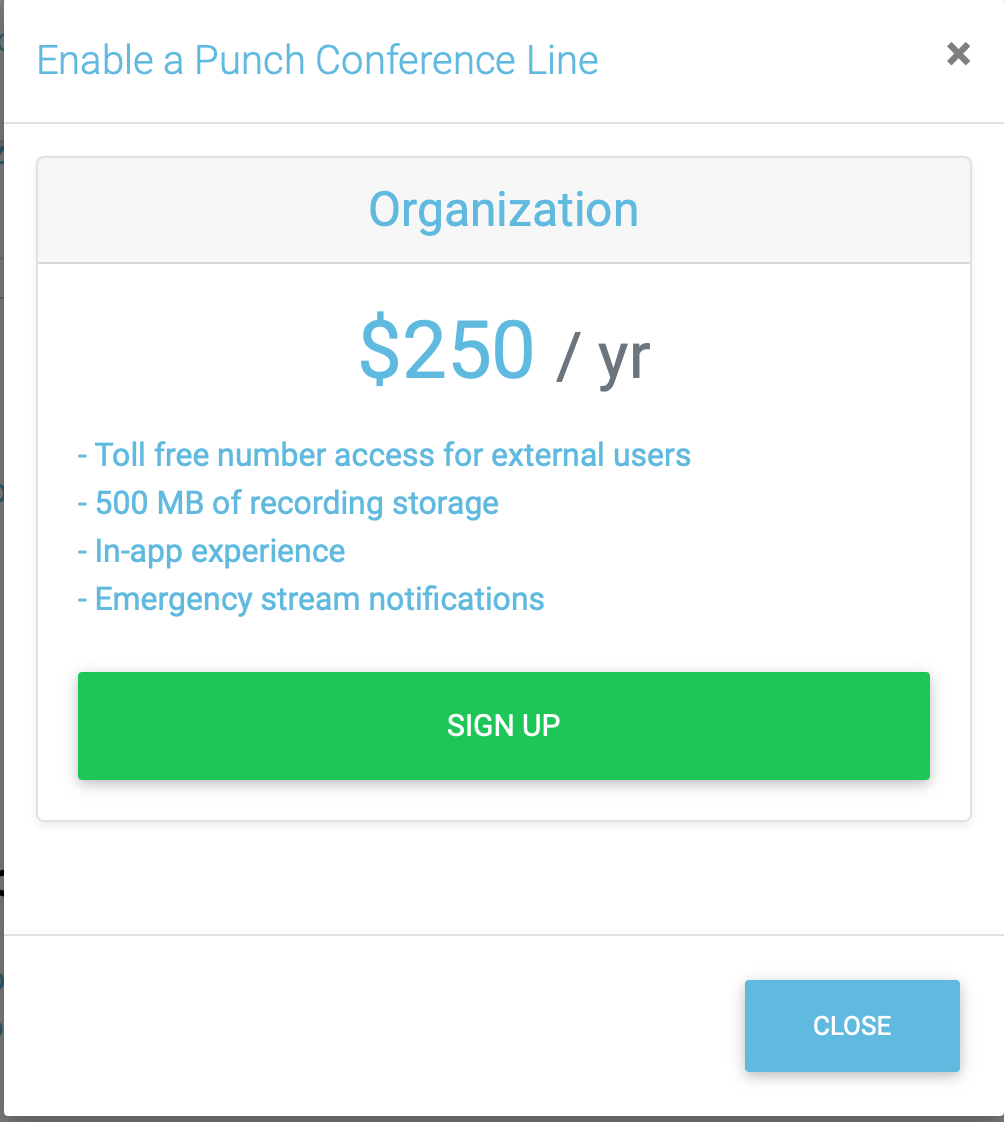Image resolution: width=1004 pixels, height=1122 pixels.
Task: Click the 'Enable a Punch Conference Line' title
Action: pyautogui.click(x=317, y=60)
